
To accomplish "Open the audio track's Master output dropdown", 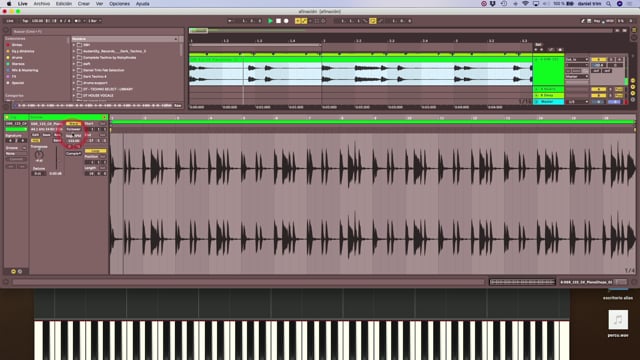I will point(577,76).
